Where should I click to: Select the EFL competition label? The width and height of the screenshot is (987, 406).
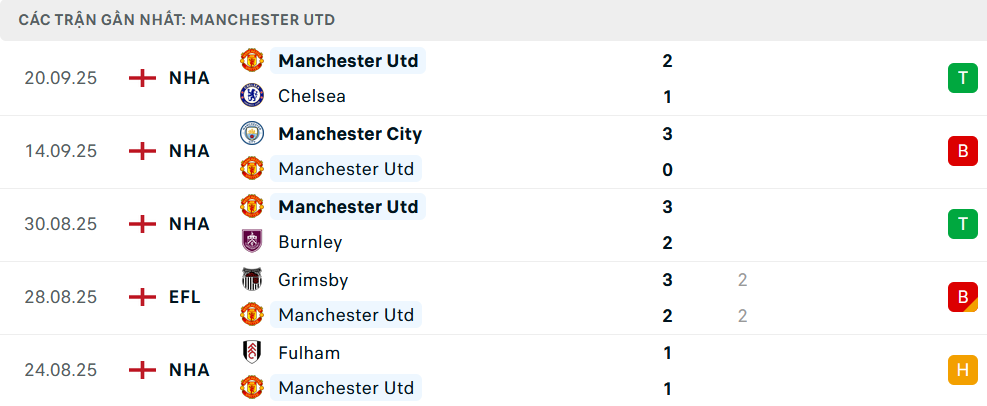[185, 297]
